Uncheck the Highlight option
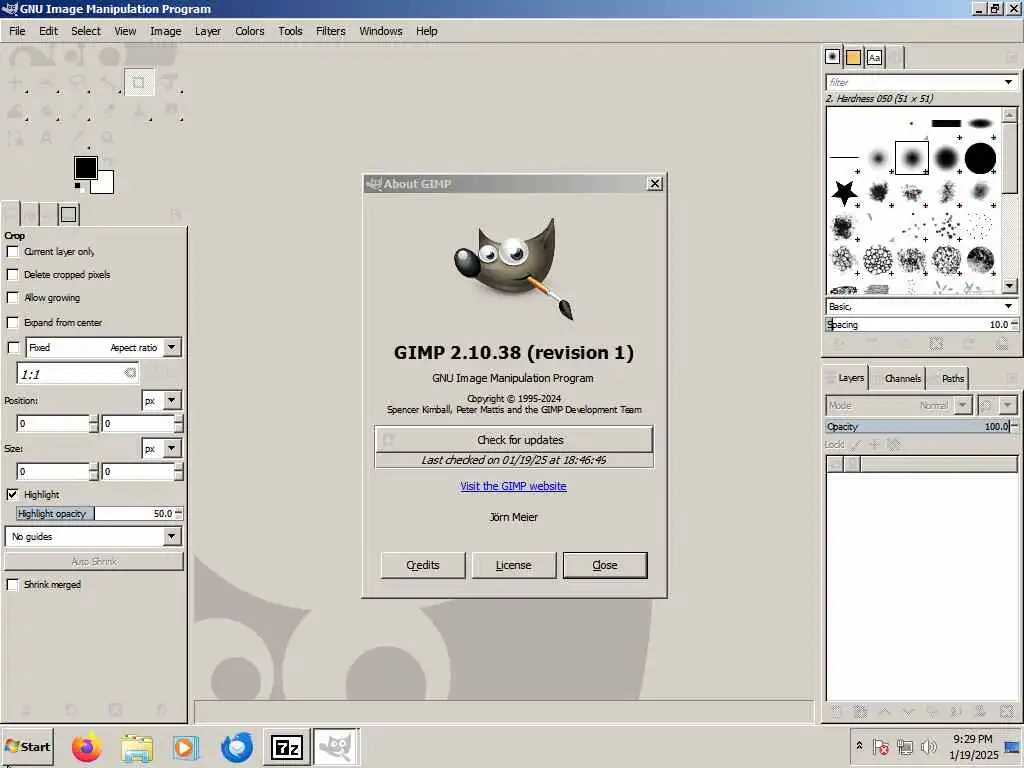The width and height of the screenshot is (1024, 768). point(12,494)
